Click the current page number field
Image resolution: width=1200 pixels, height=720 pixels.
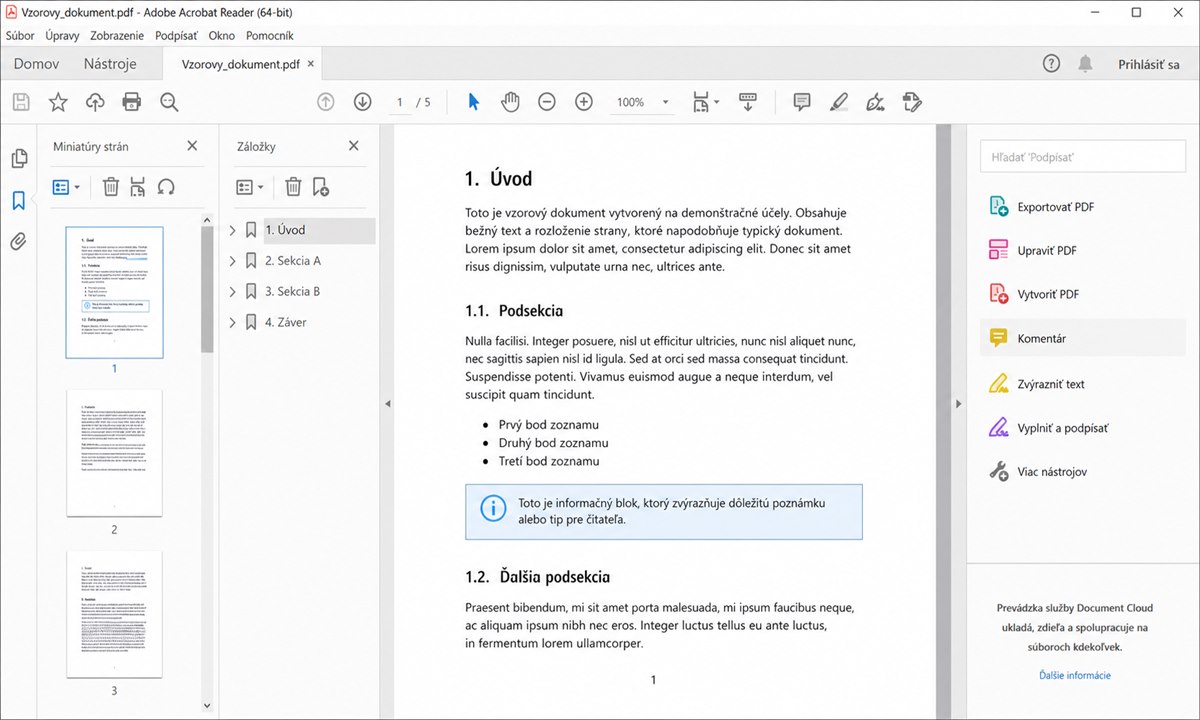point(400,102)
